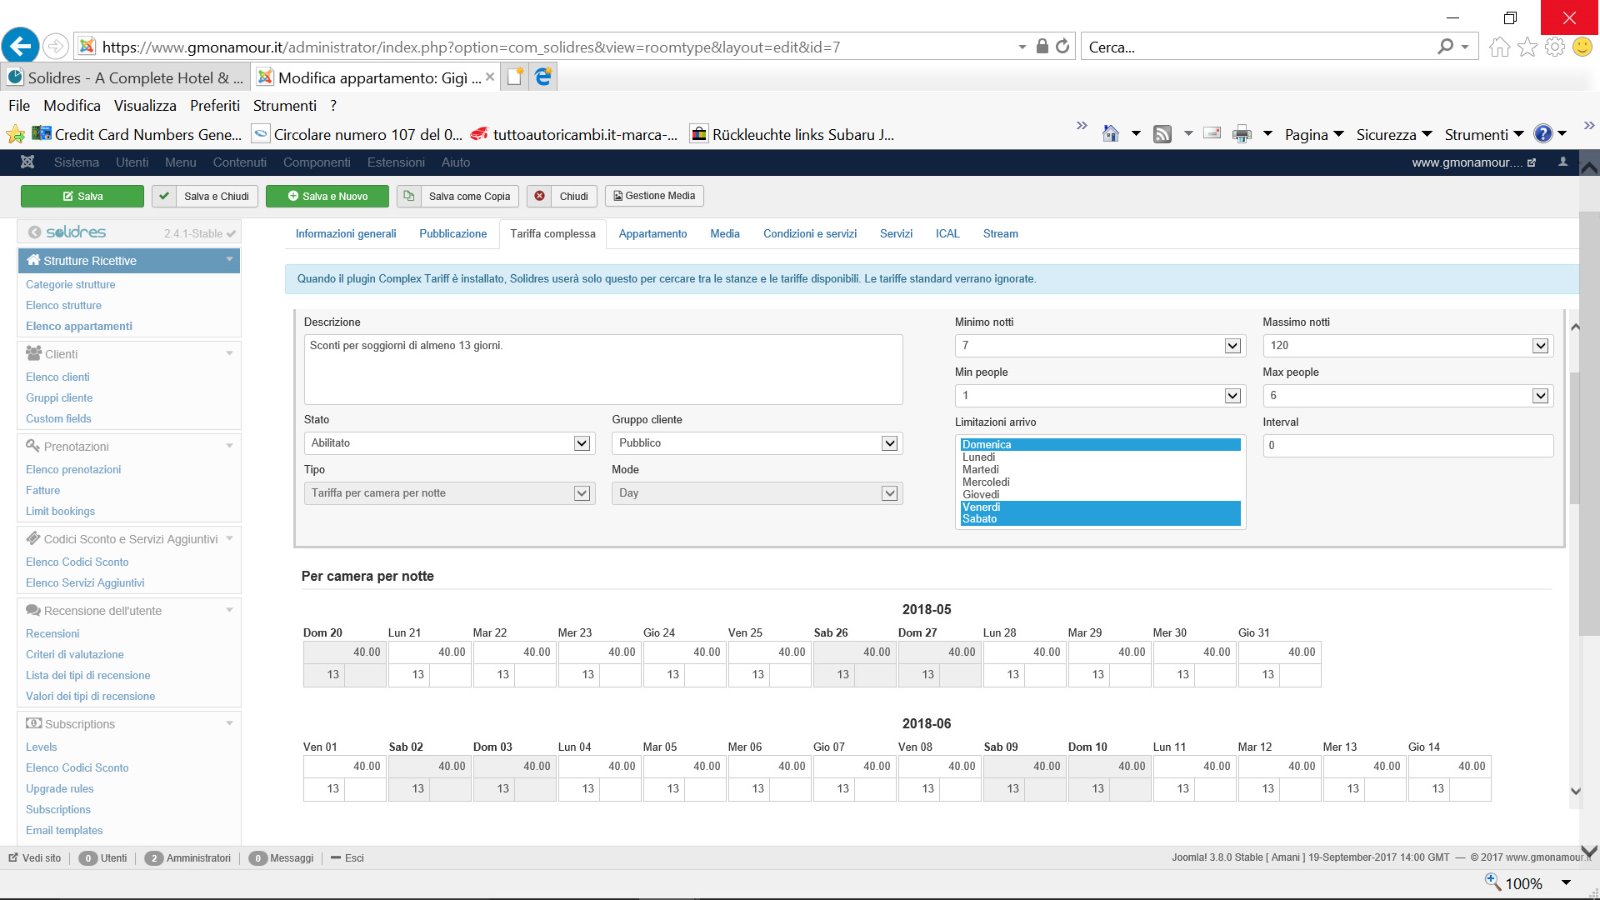Click the user profile icon in admin bar
This screenshot has height=900, width=1600.
1563,162
